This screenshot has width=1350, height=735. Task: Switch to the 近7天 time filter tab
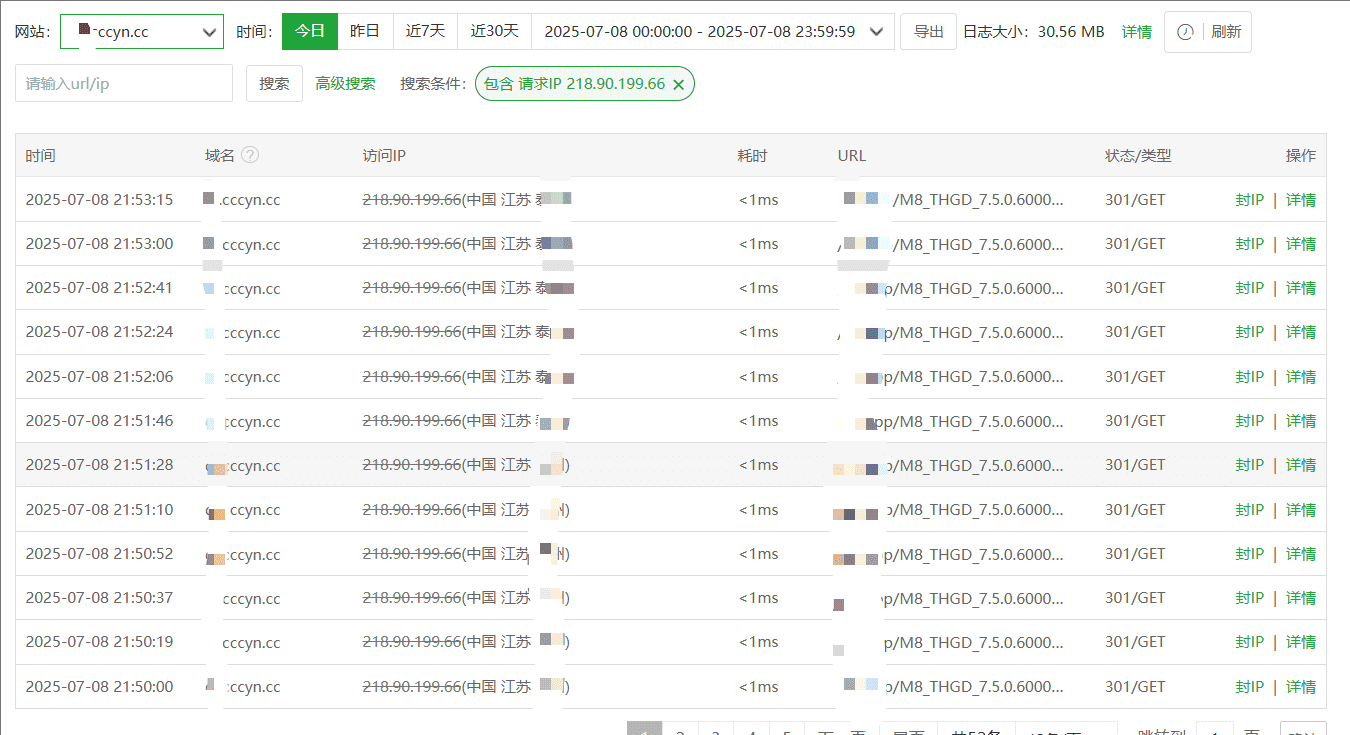click(x=425, y=31)
